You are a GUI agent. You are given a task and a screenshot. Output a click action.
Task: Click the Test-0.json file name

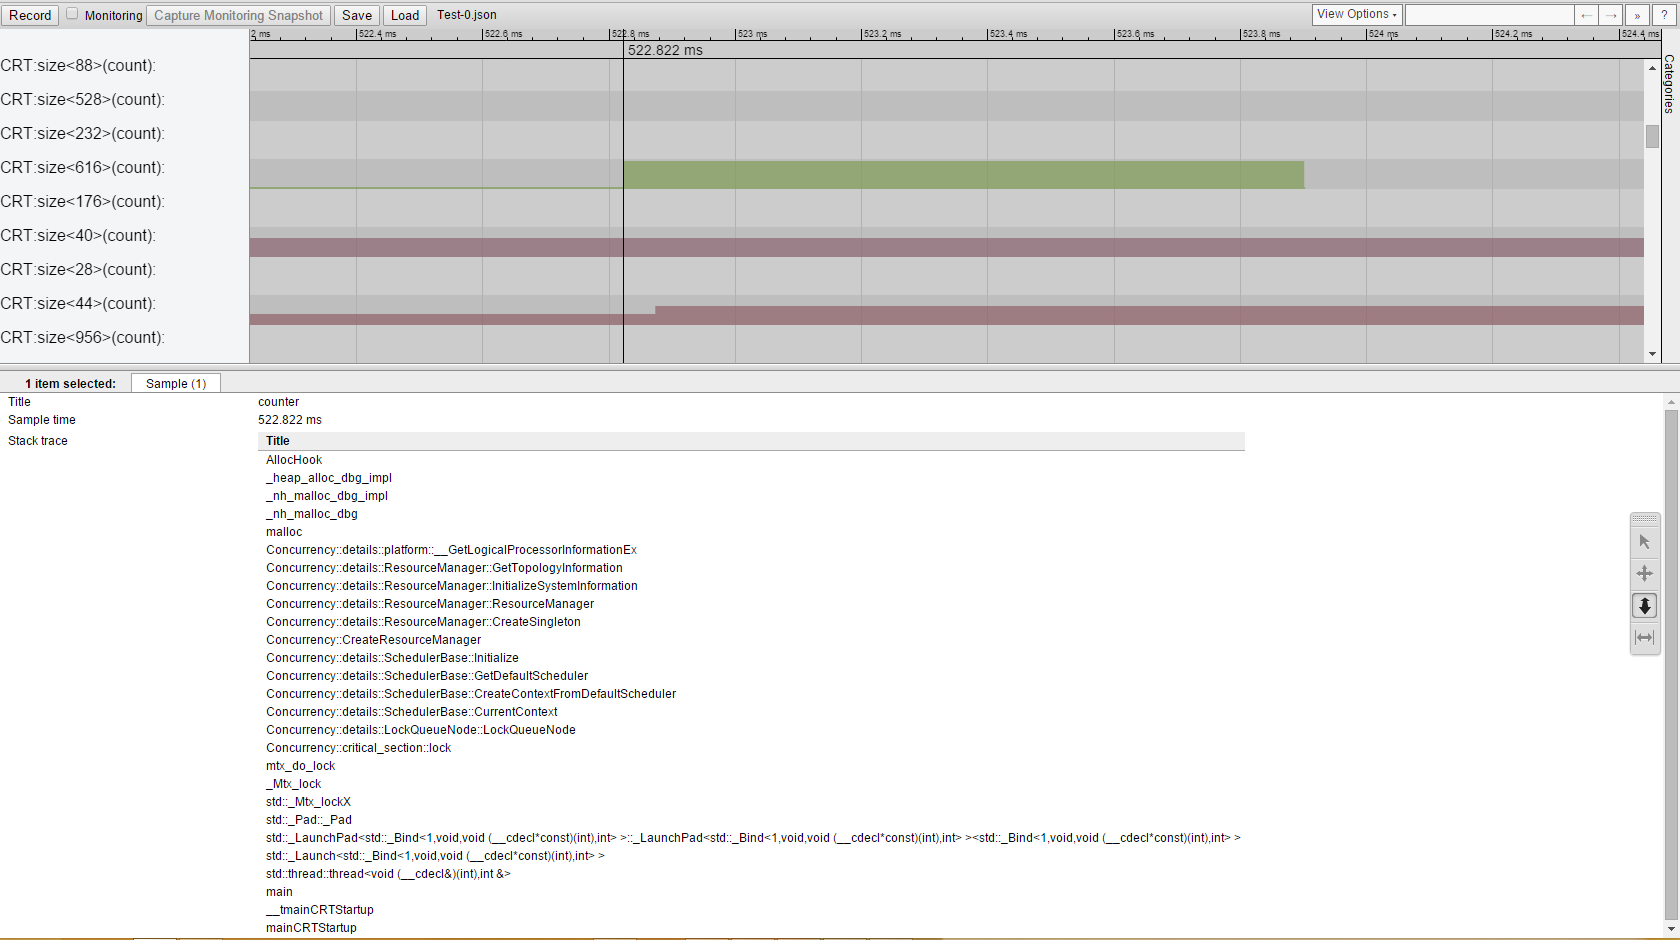click(467, 15)
